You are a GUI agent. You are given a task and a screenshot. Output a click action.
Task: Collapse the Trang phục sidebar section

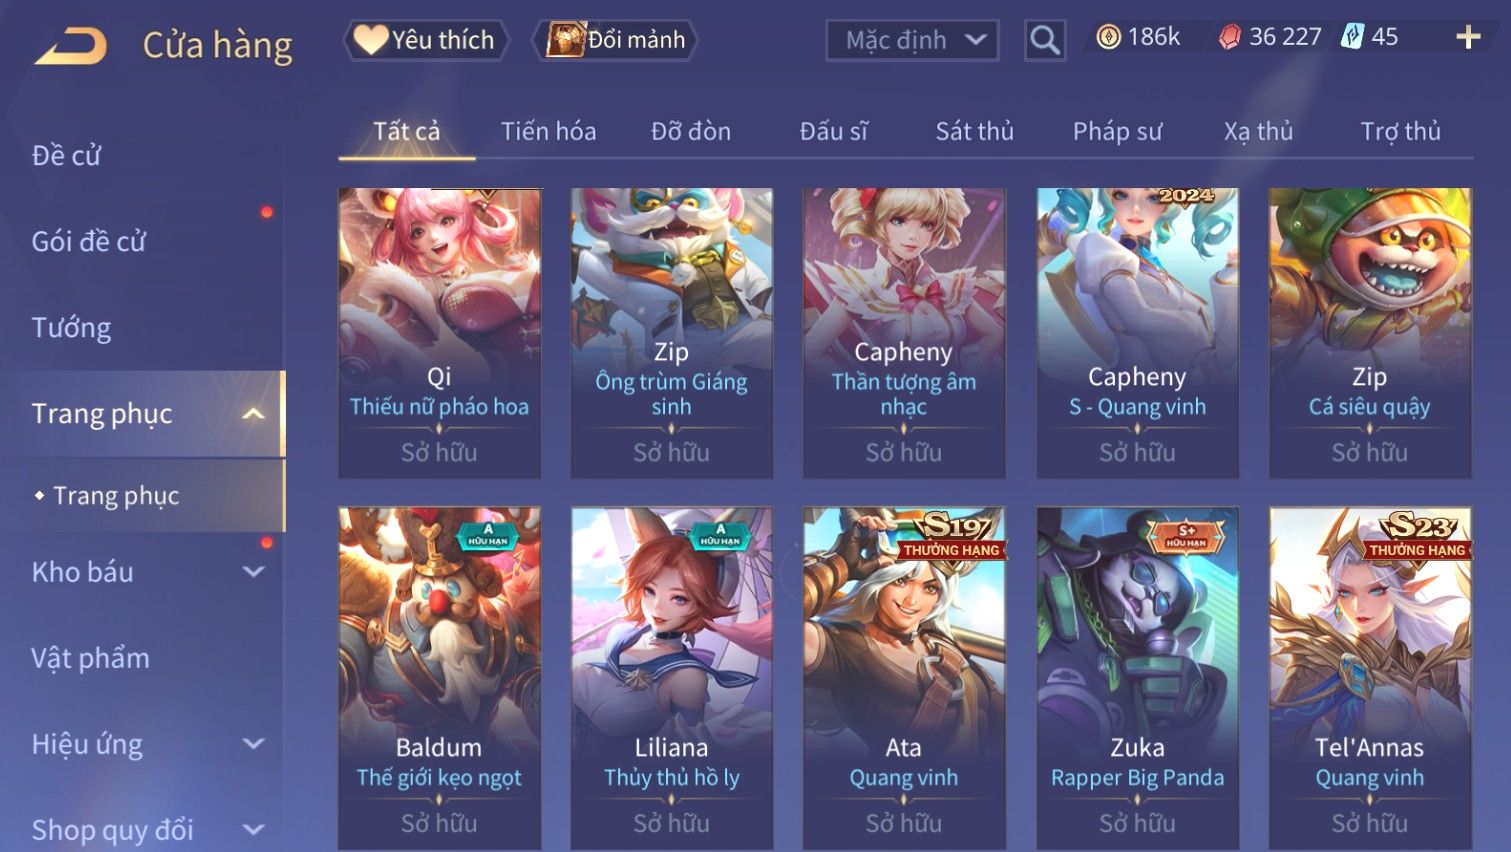(254, 413)
